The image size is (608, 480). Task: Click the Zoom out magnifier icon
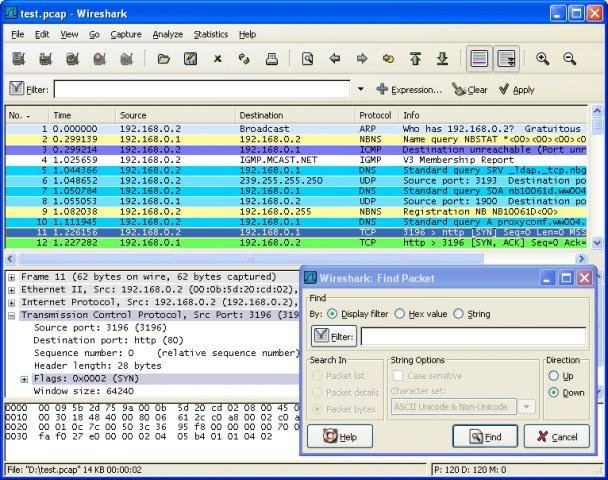tap(569, 59)
